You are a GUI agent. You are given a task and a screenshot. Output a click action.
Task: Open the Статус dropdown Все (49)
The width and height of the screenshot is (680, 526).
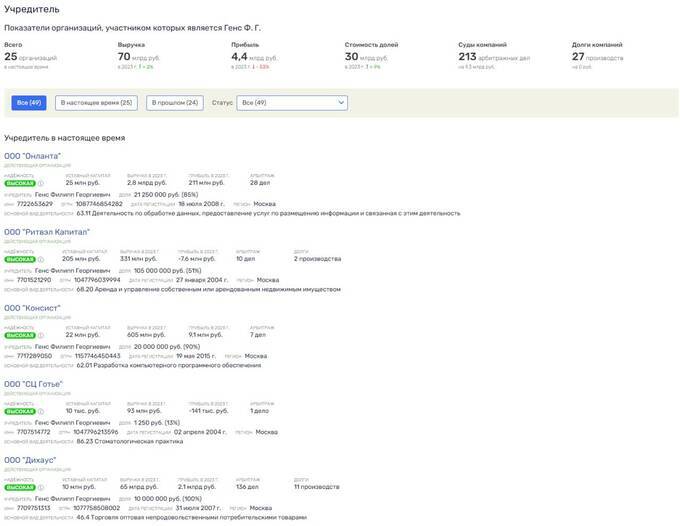pos(292,103)
